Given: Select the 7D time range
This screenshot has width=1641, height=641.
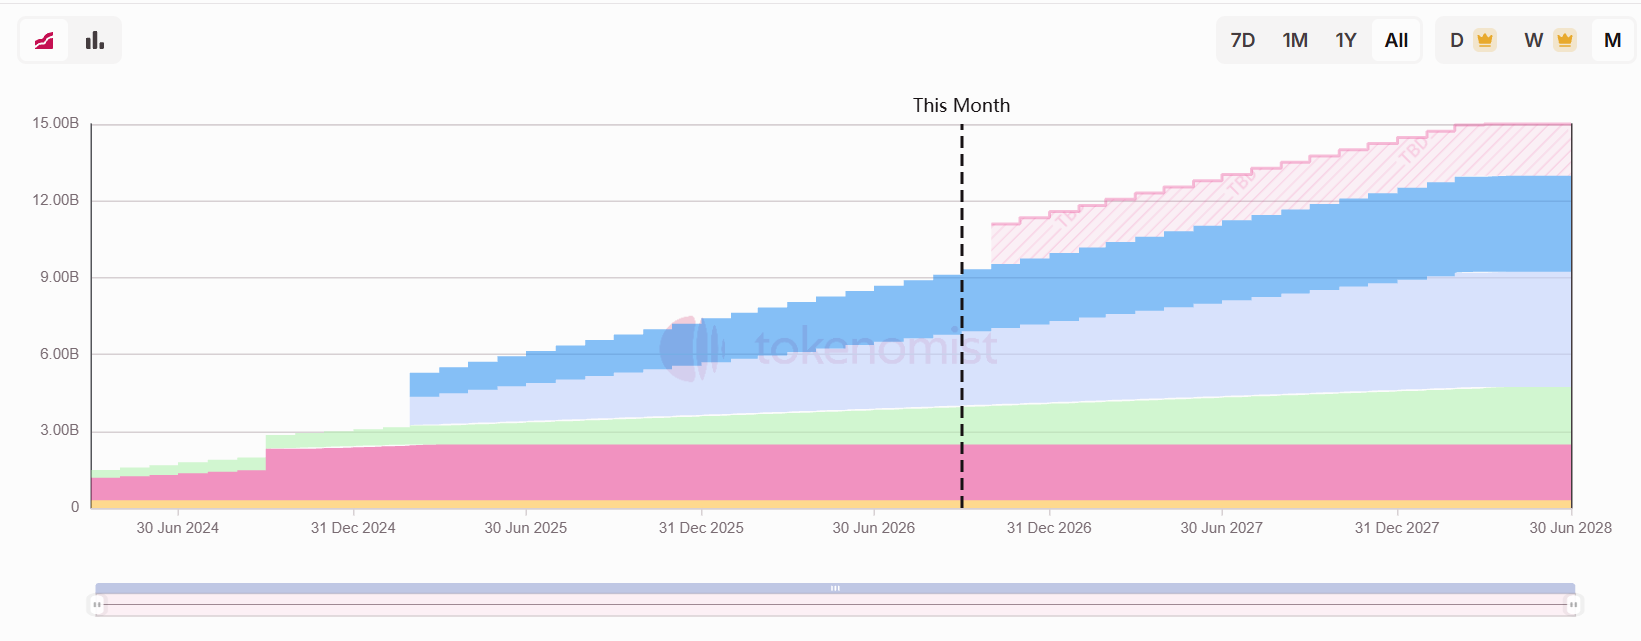Looking at the screenshot, I should pyautogui.click(x=1243, y=40).
